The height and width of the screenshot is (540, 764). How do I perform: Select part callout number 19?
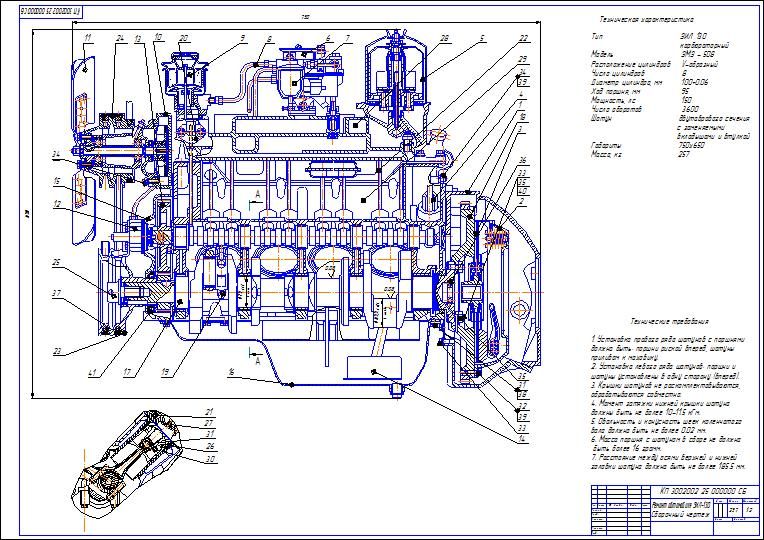coord(164,373)
